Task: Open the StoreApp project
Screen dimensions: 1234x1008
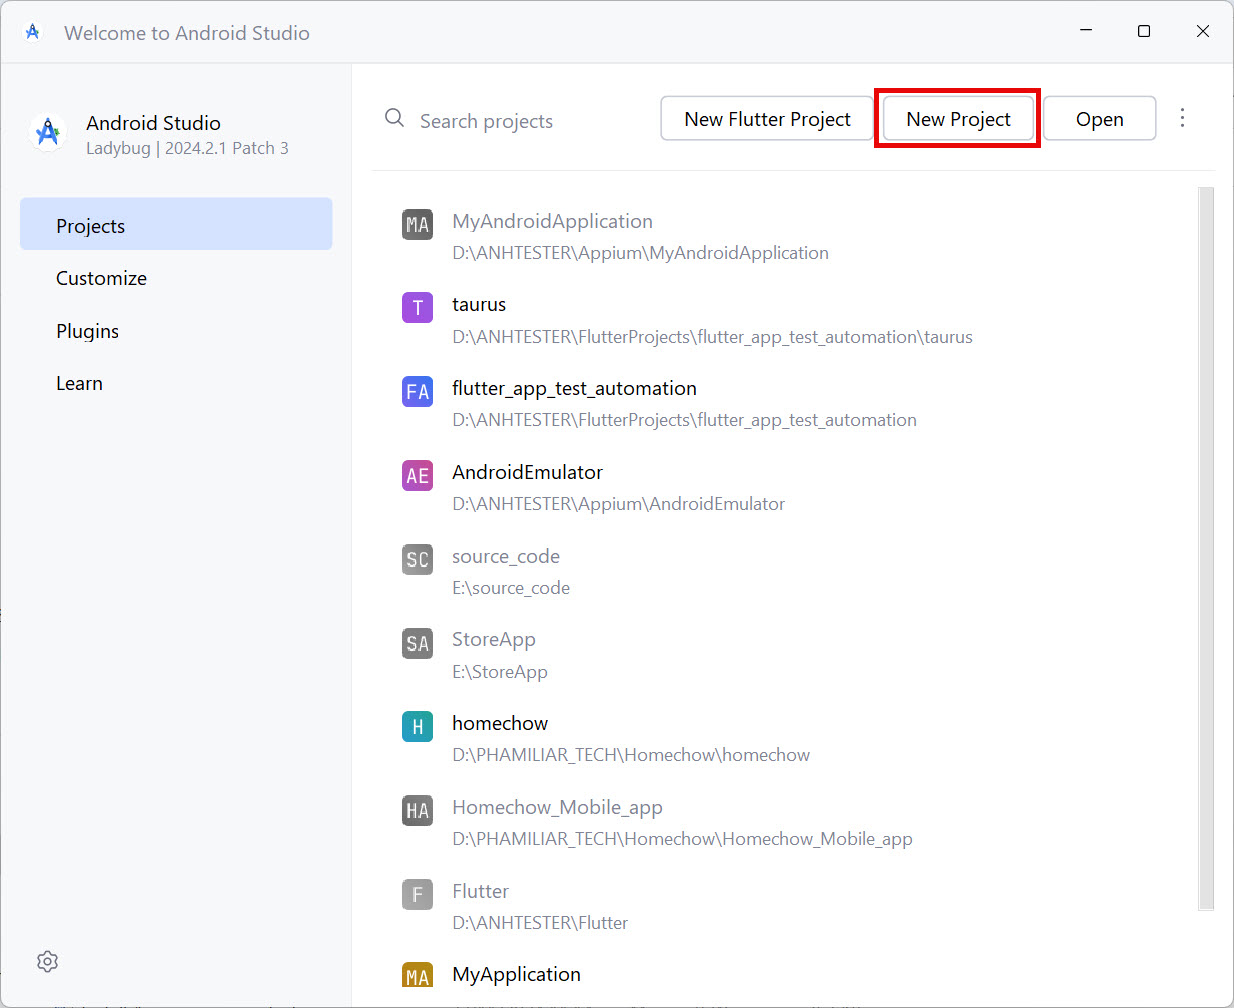Action: coord(785,655)
